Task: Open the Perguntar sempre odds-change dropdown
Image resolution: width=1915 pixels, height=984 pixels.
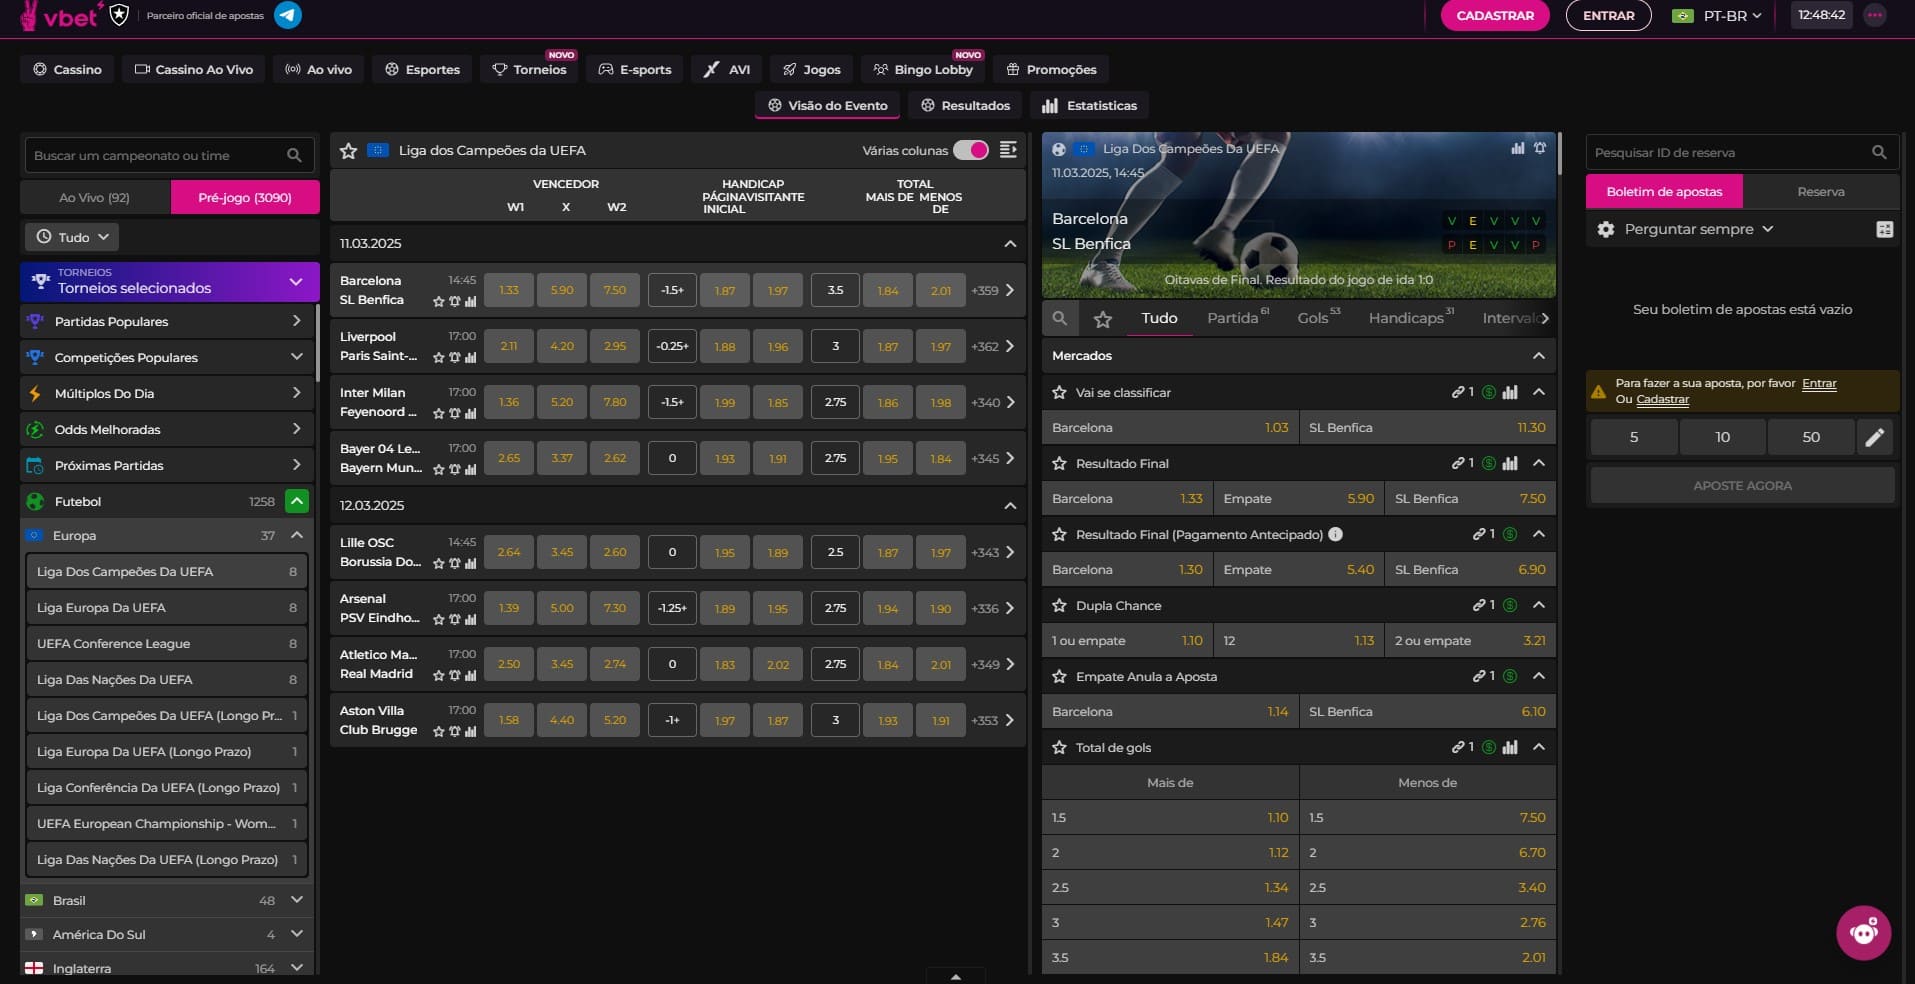Action: pos(1699,229)
